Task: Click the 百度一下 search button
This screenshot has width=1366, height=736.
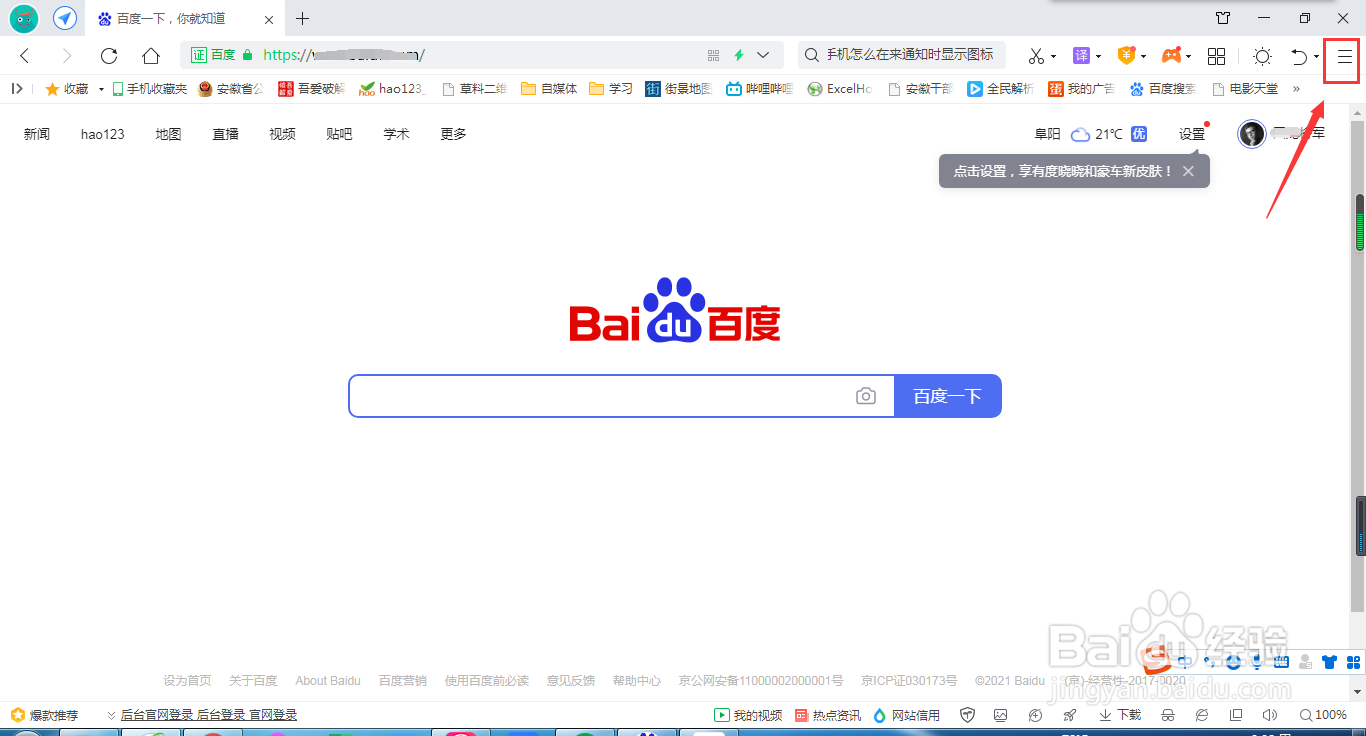Action: tap(948, 396)
